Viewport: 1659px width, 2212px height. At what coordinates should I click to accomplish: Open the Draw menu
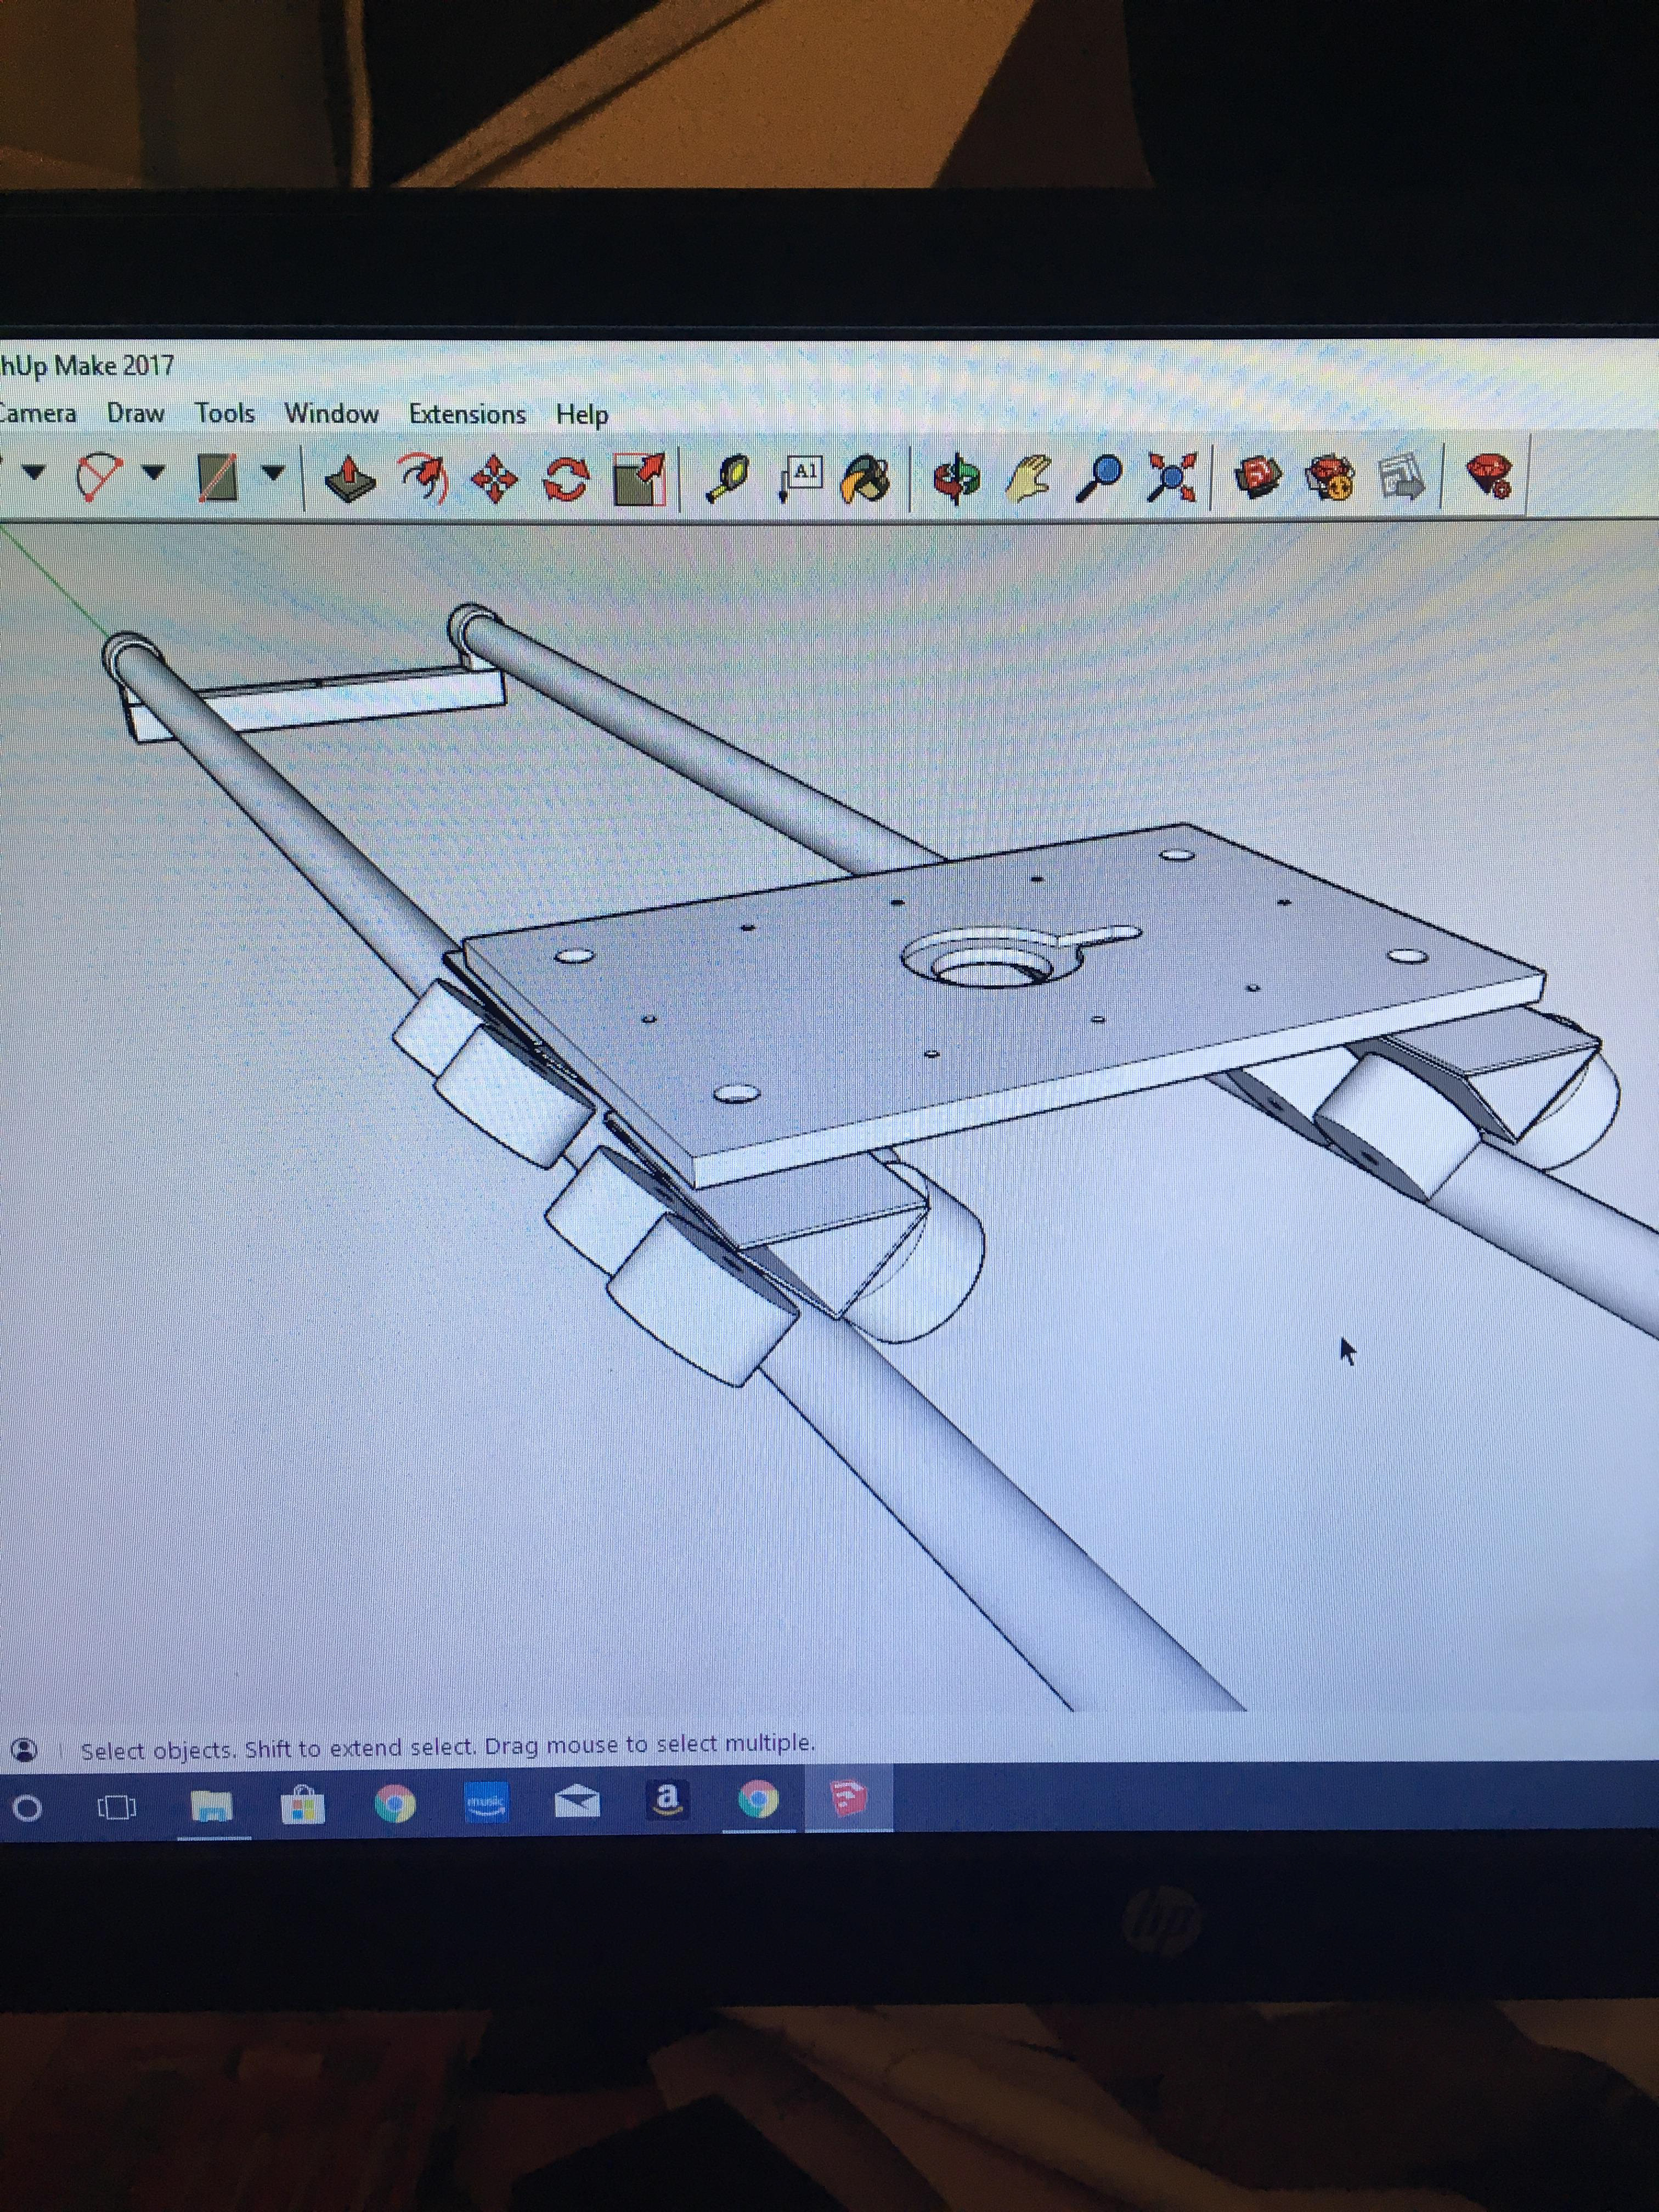(135, 413)
